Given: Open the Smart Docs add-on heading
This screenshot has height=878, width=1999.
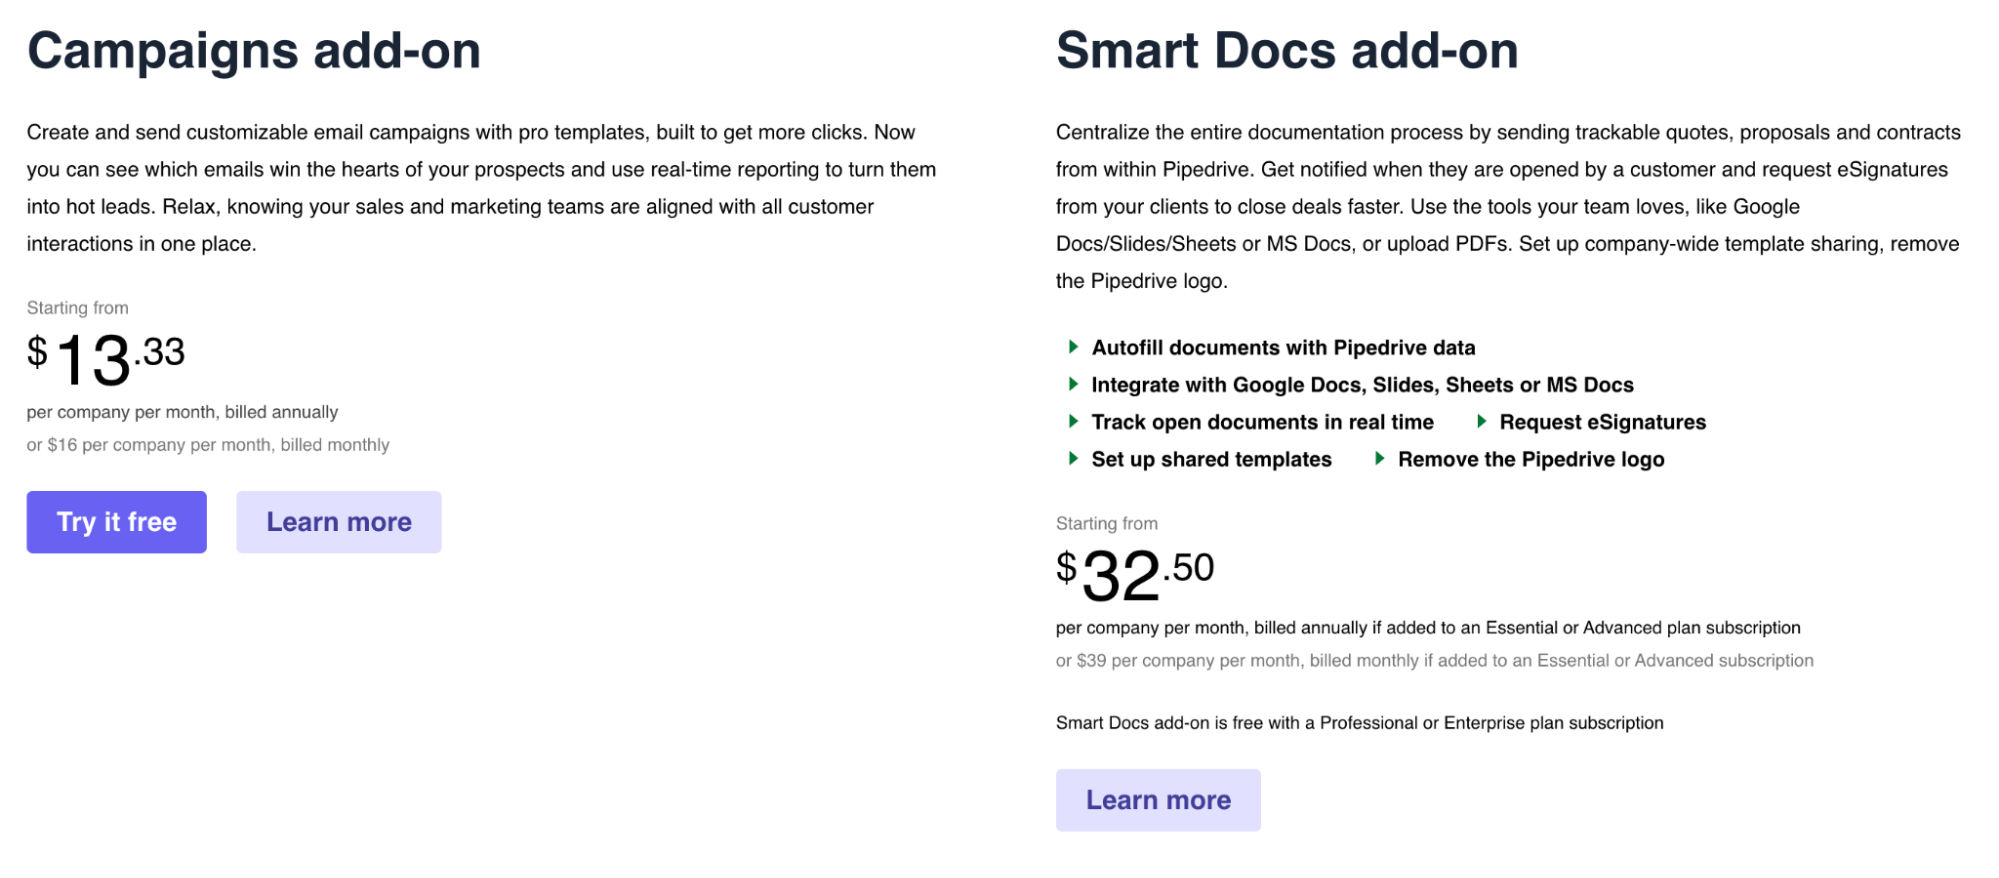Looking at the screenshot, I should tap(1288, 50).
